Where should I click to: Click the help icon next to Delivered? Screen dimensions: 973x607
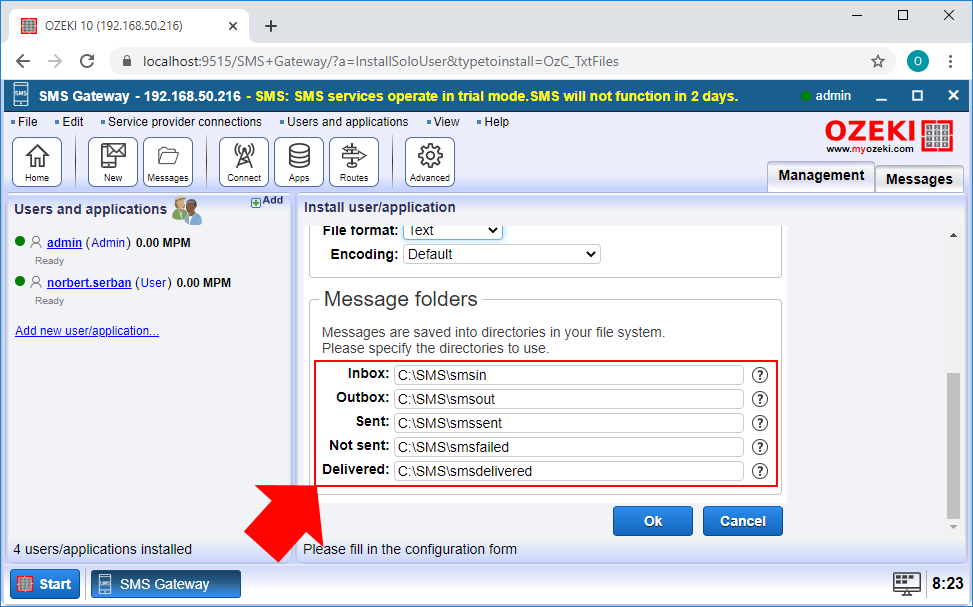pos(760,471)
